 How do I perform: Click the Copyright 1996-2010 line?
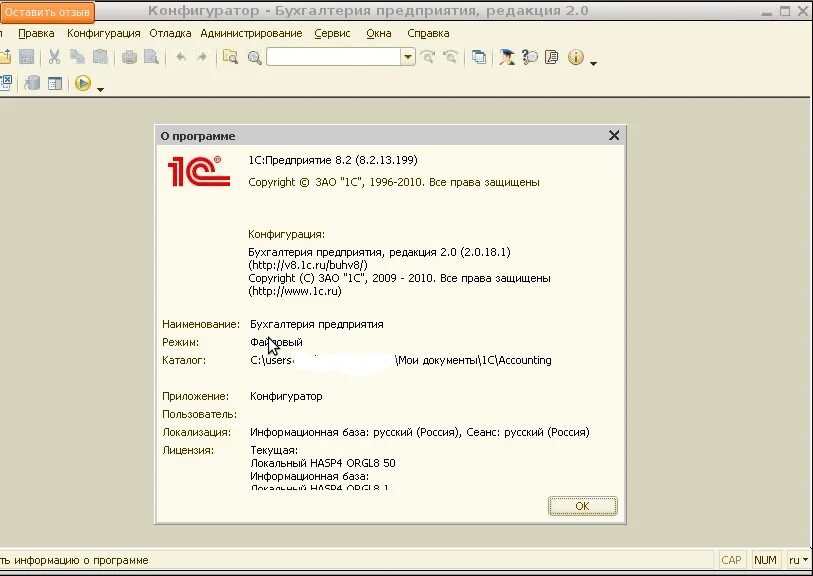point(394,182)
